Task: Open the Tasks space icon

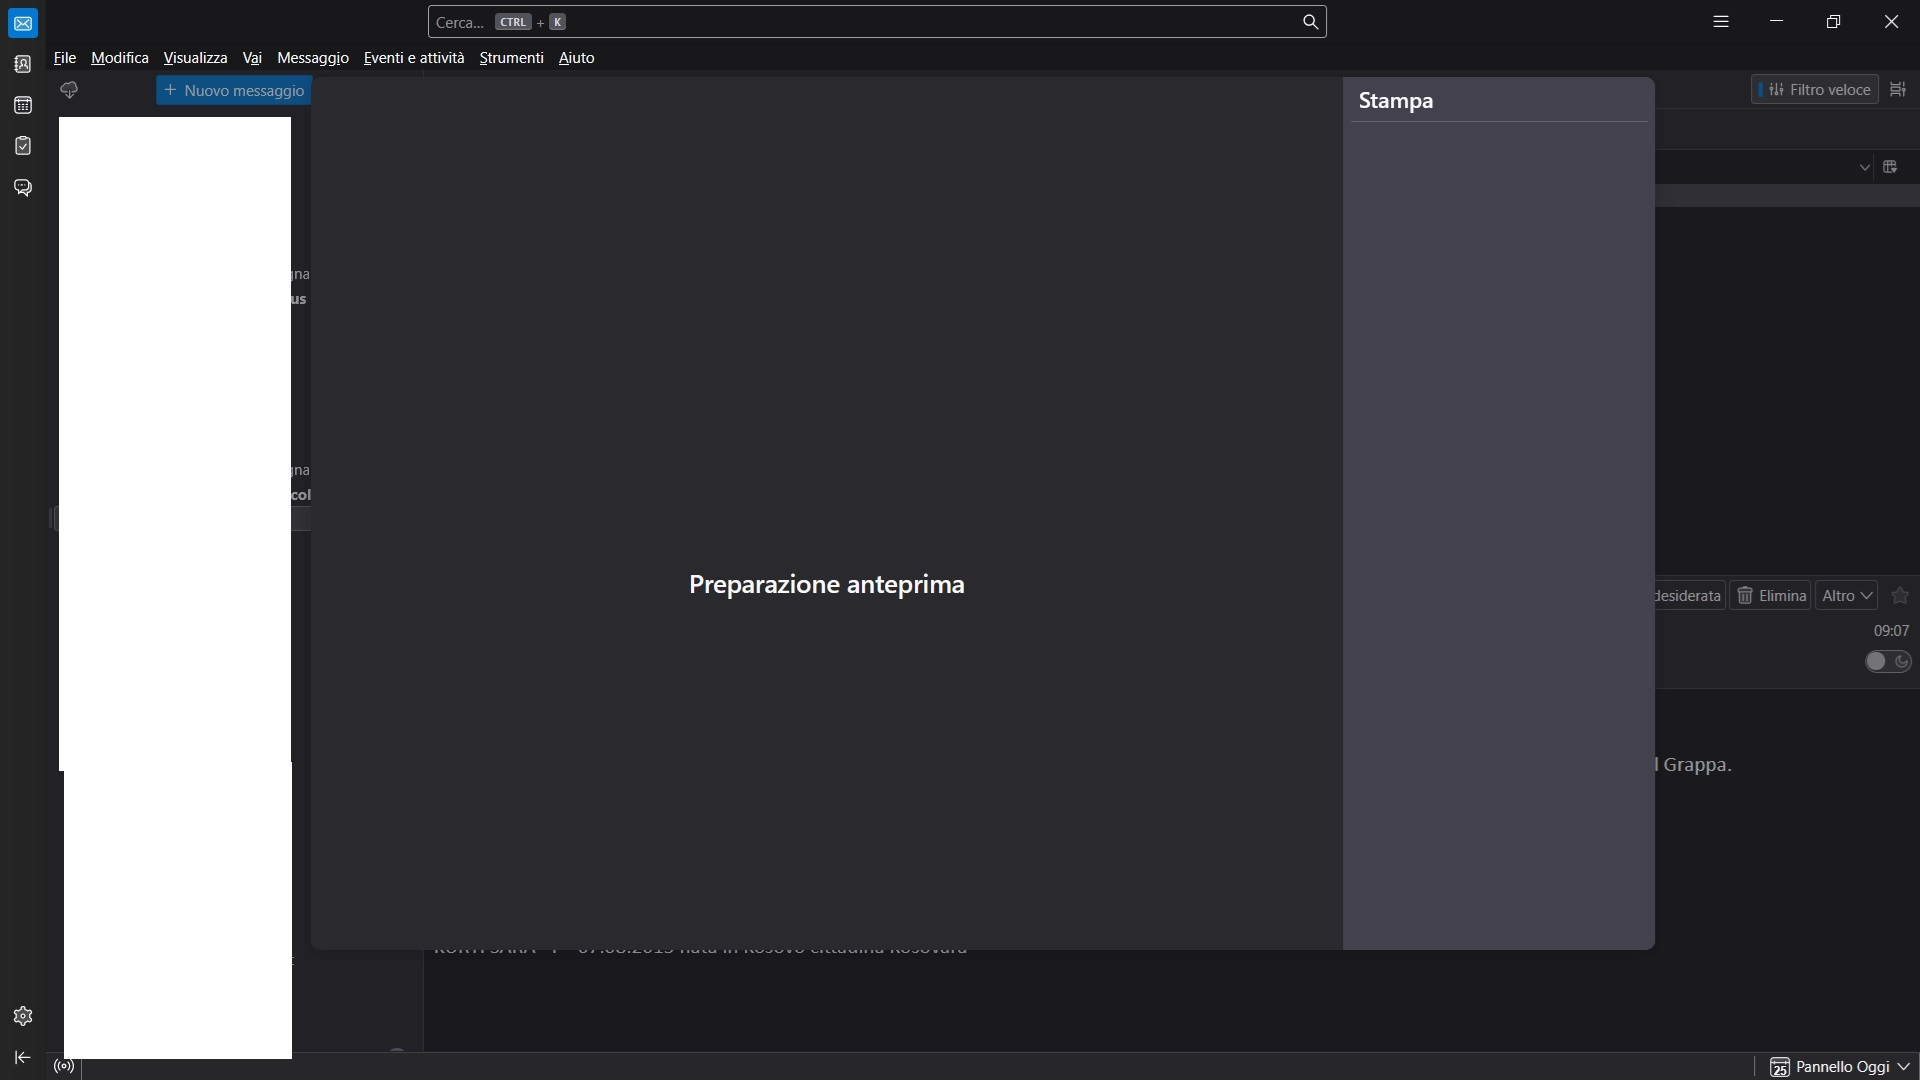Action: [23, 146]
